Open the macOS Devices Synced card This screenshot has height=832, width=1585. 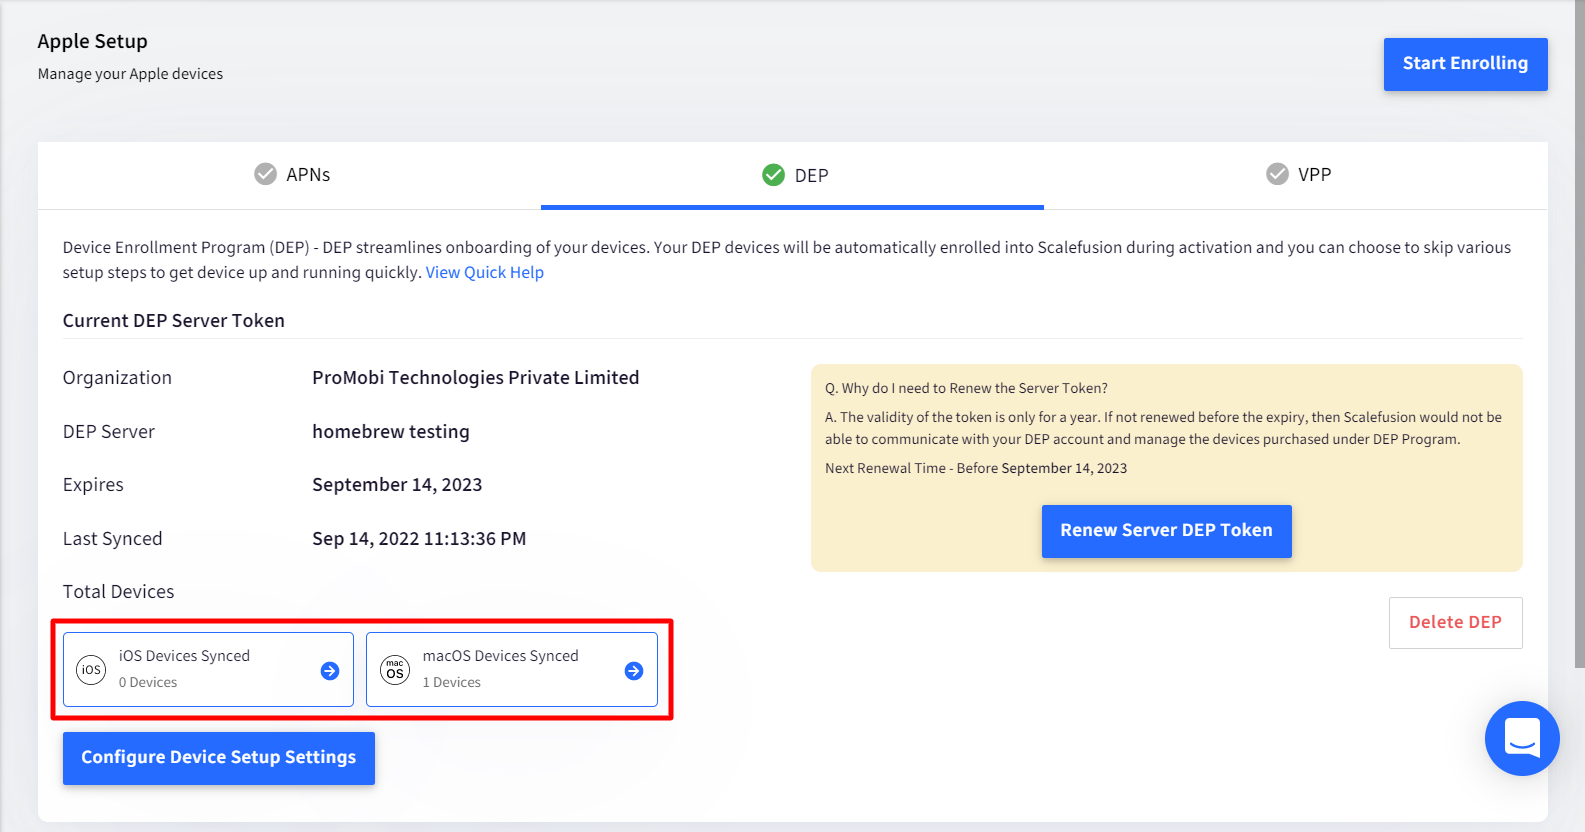(512, 669)
